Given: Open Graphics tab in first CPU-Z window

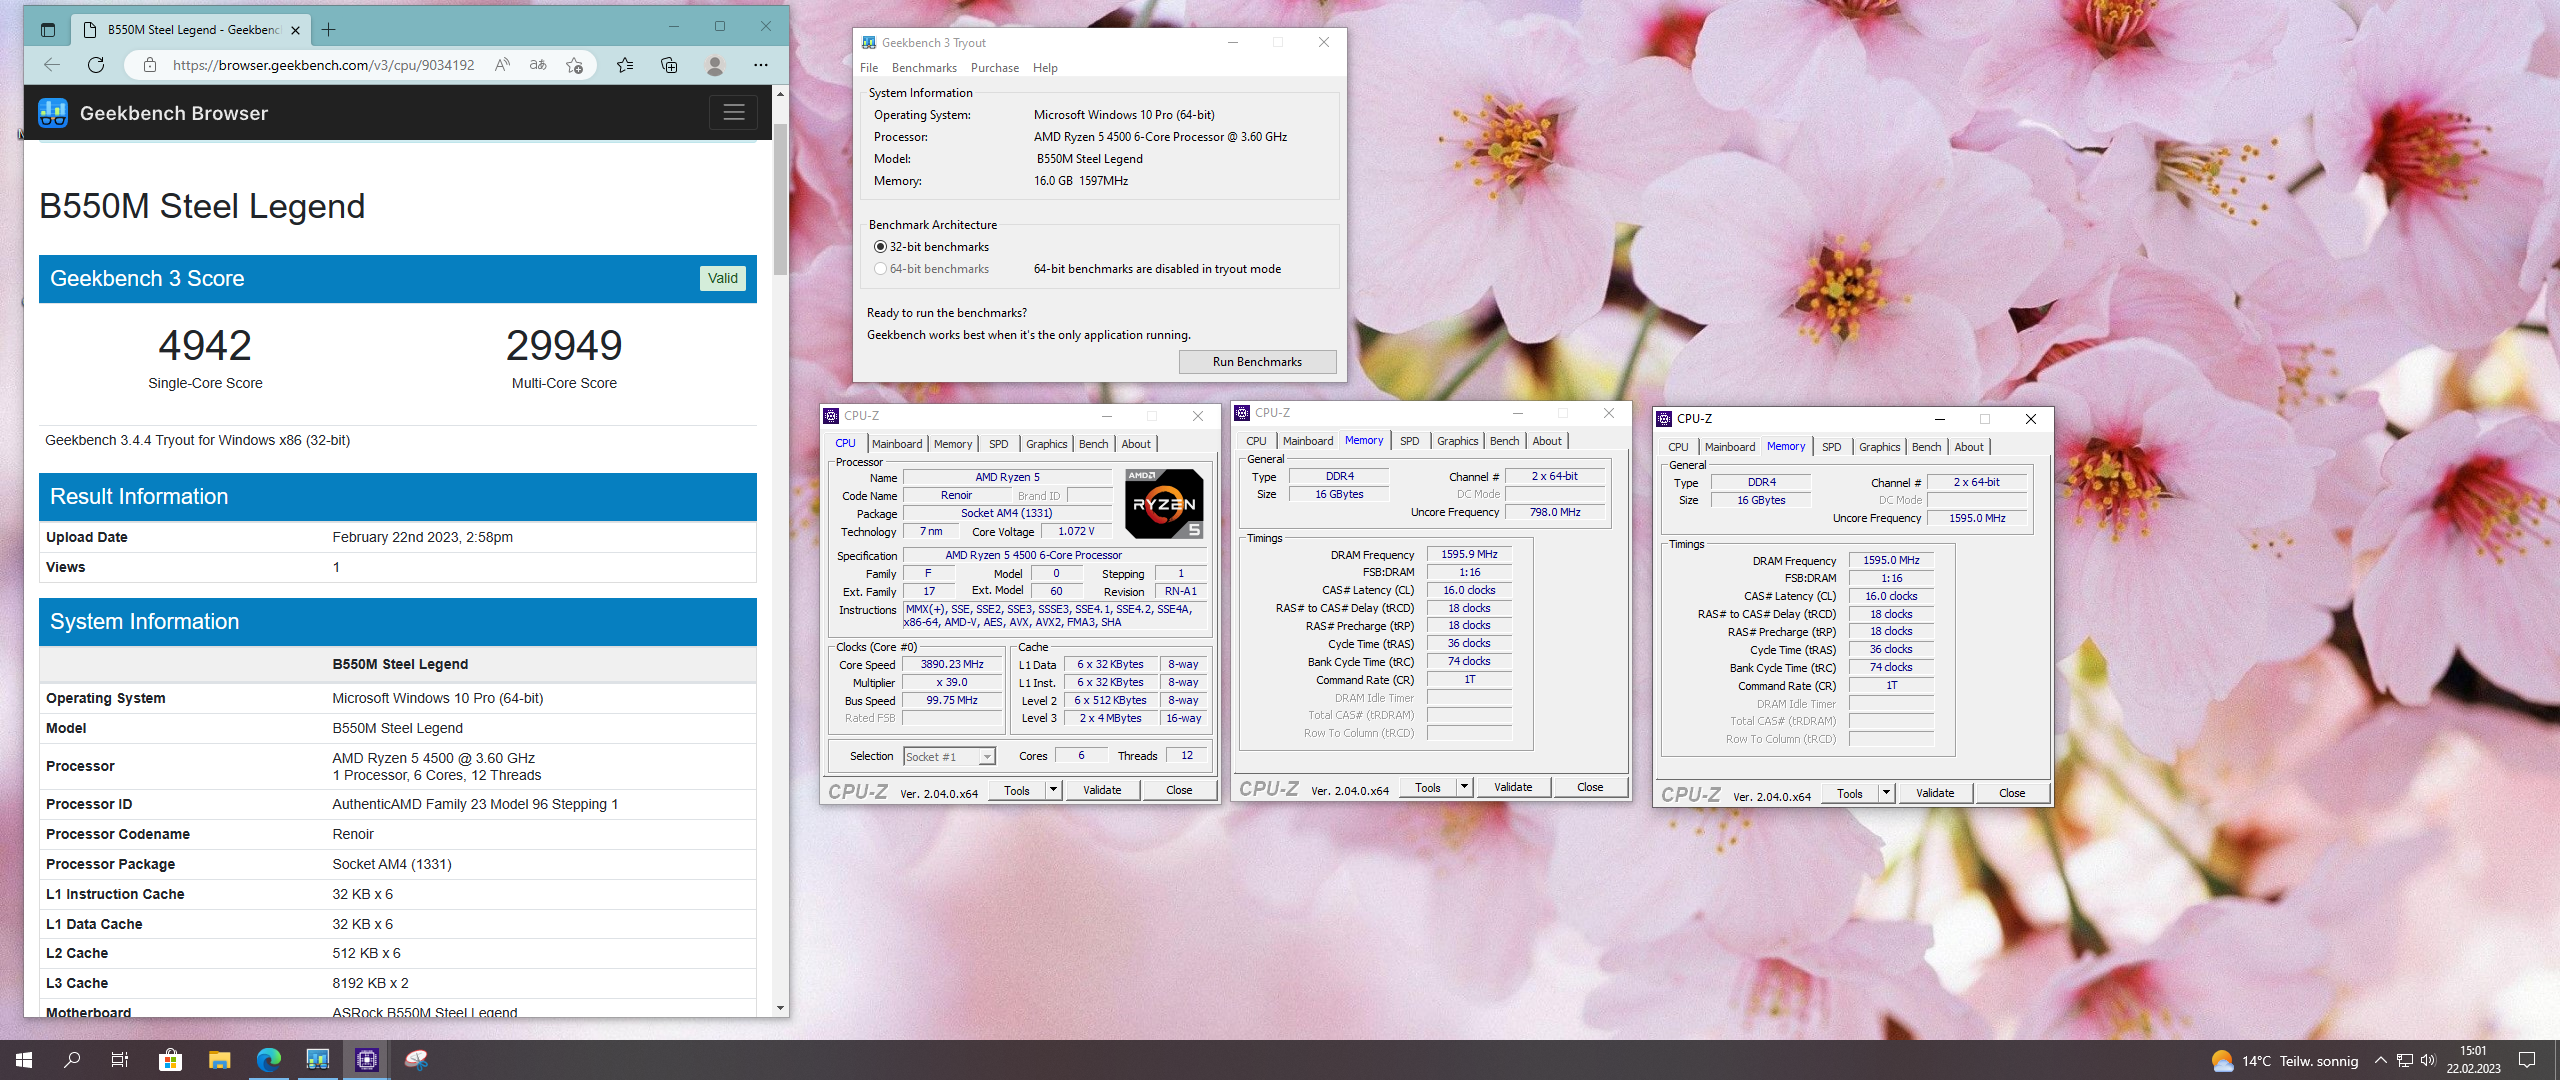Looking at the screenshot, I should point(1047,444).
